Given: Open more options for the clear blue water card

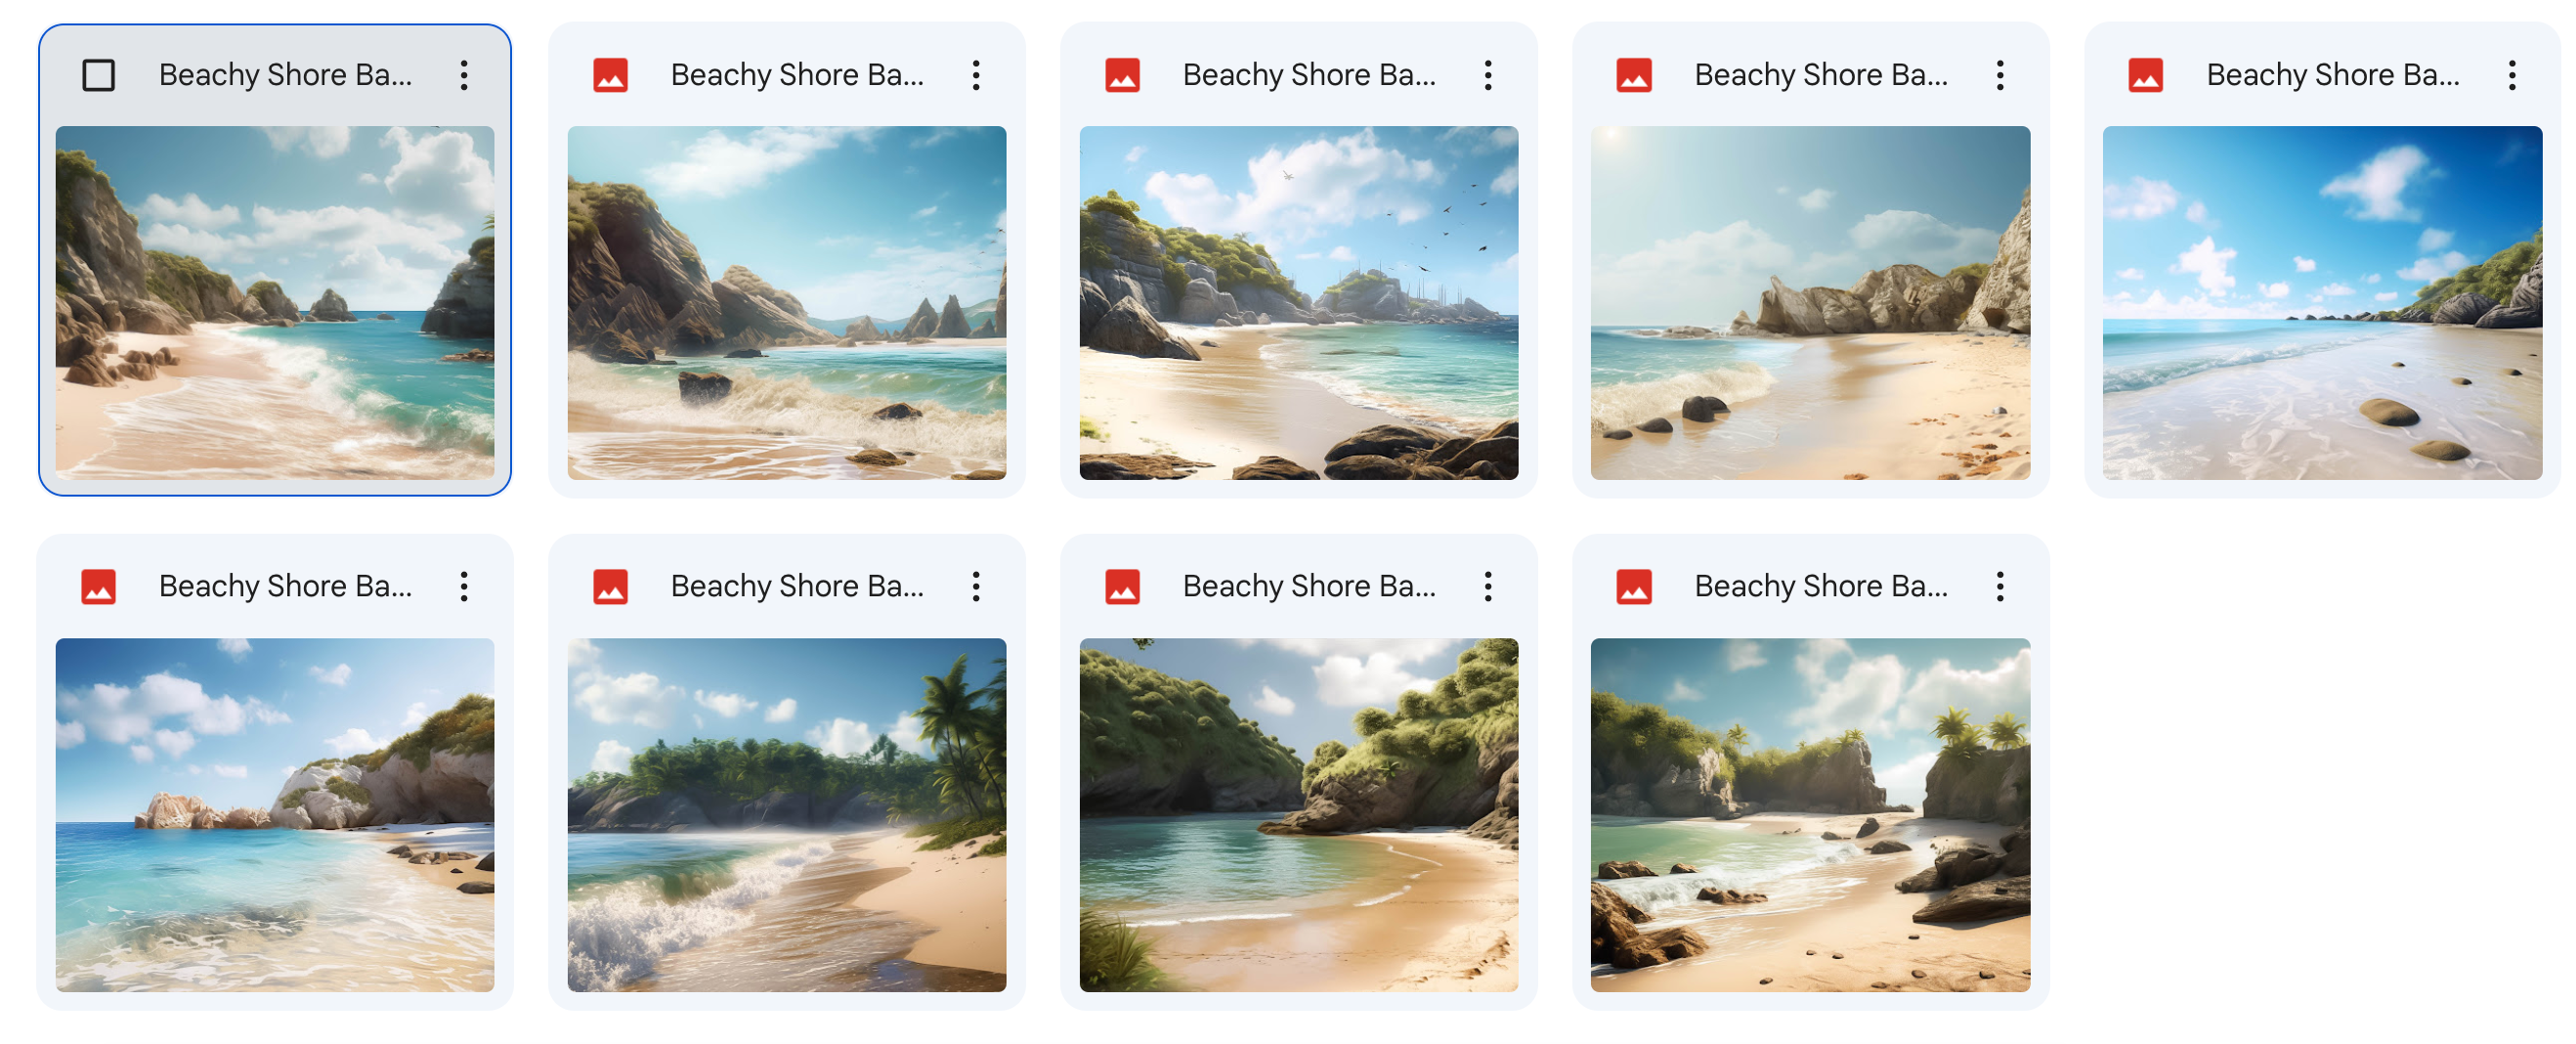Looking at the screenshot, I should 464,587.
